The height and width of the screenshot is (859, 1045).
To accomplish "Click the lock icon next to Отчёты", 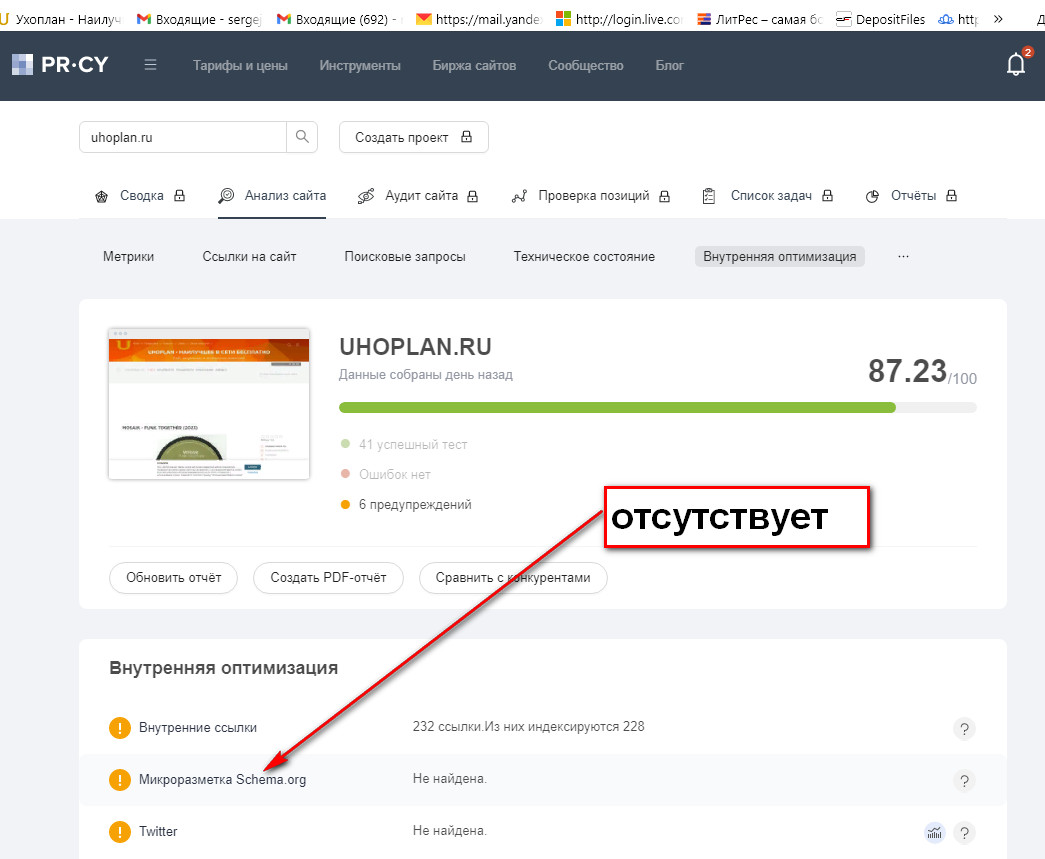I will click(952, 195).
